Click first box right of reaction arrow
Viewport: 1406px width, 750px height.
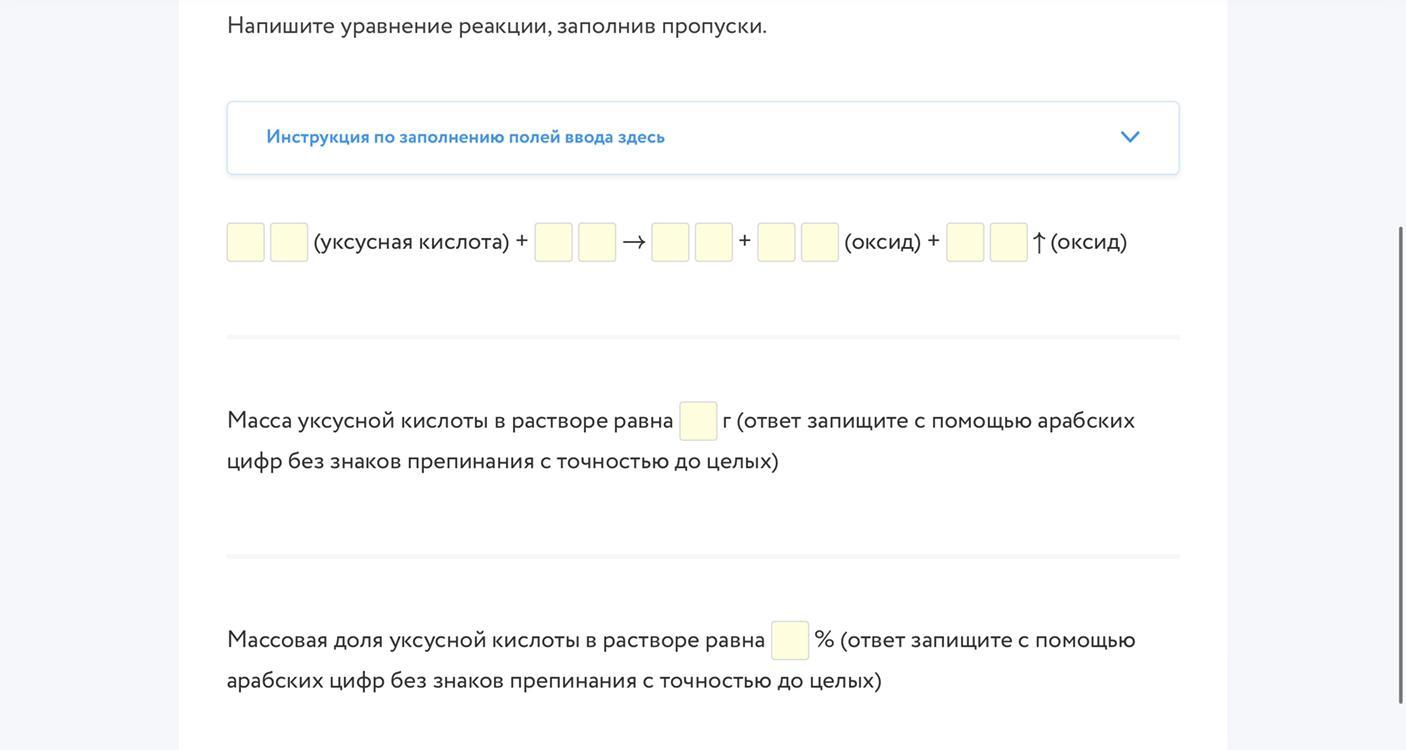(x=670, y=242)
